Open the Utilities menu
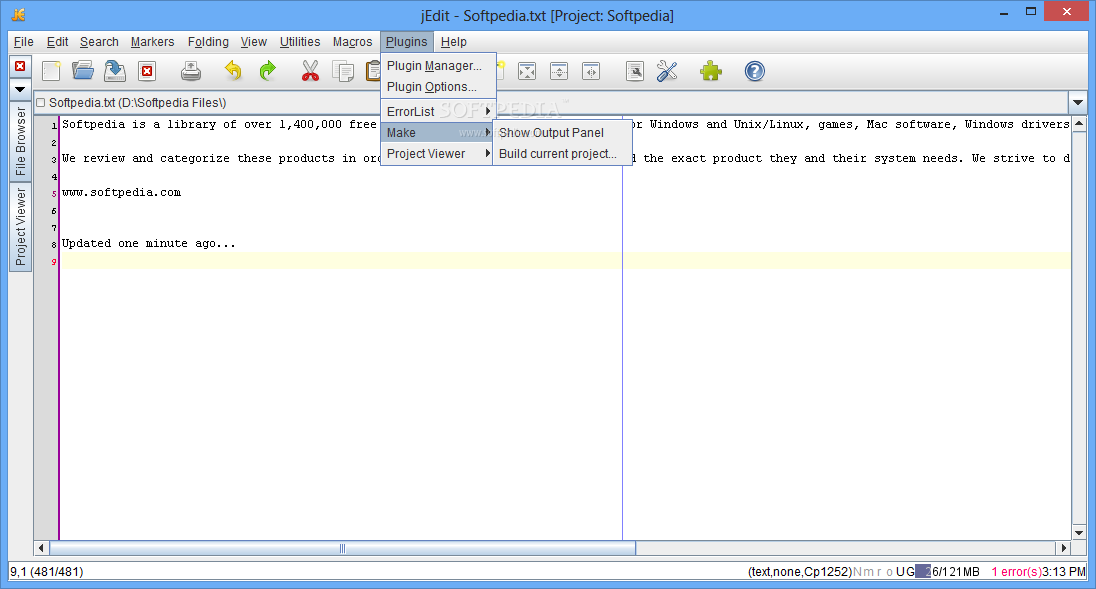The image size is (1096, 589). (x=300, y=42)
